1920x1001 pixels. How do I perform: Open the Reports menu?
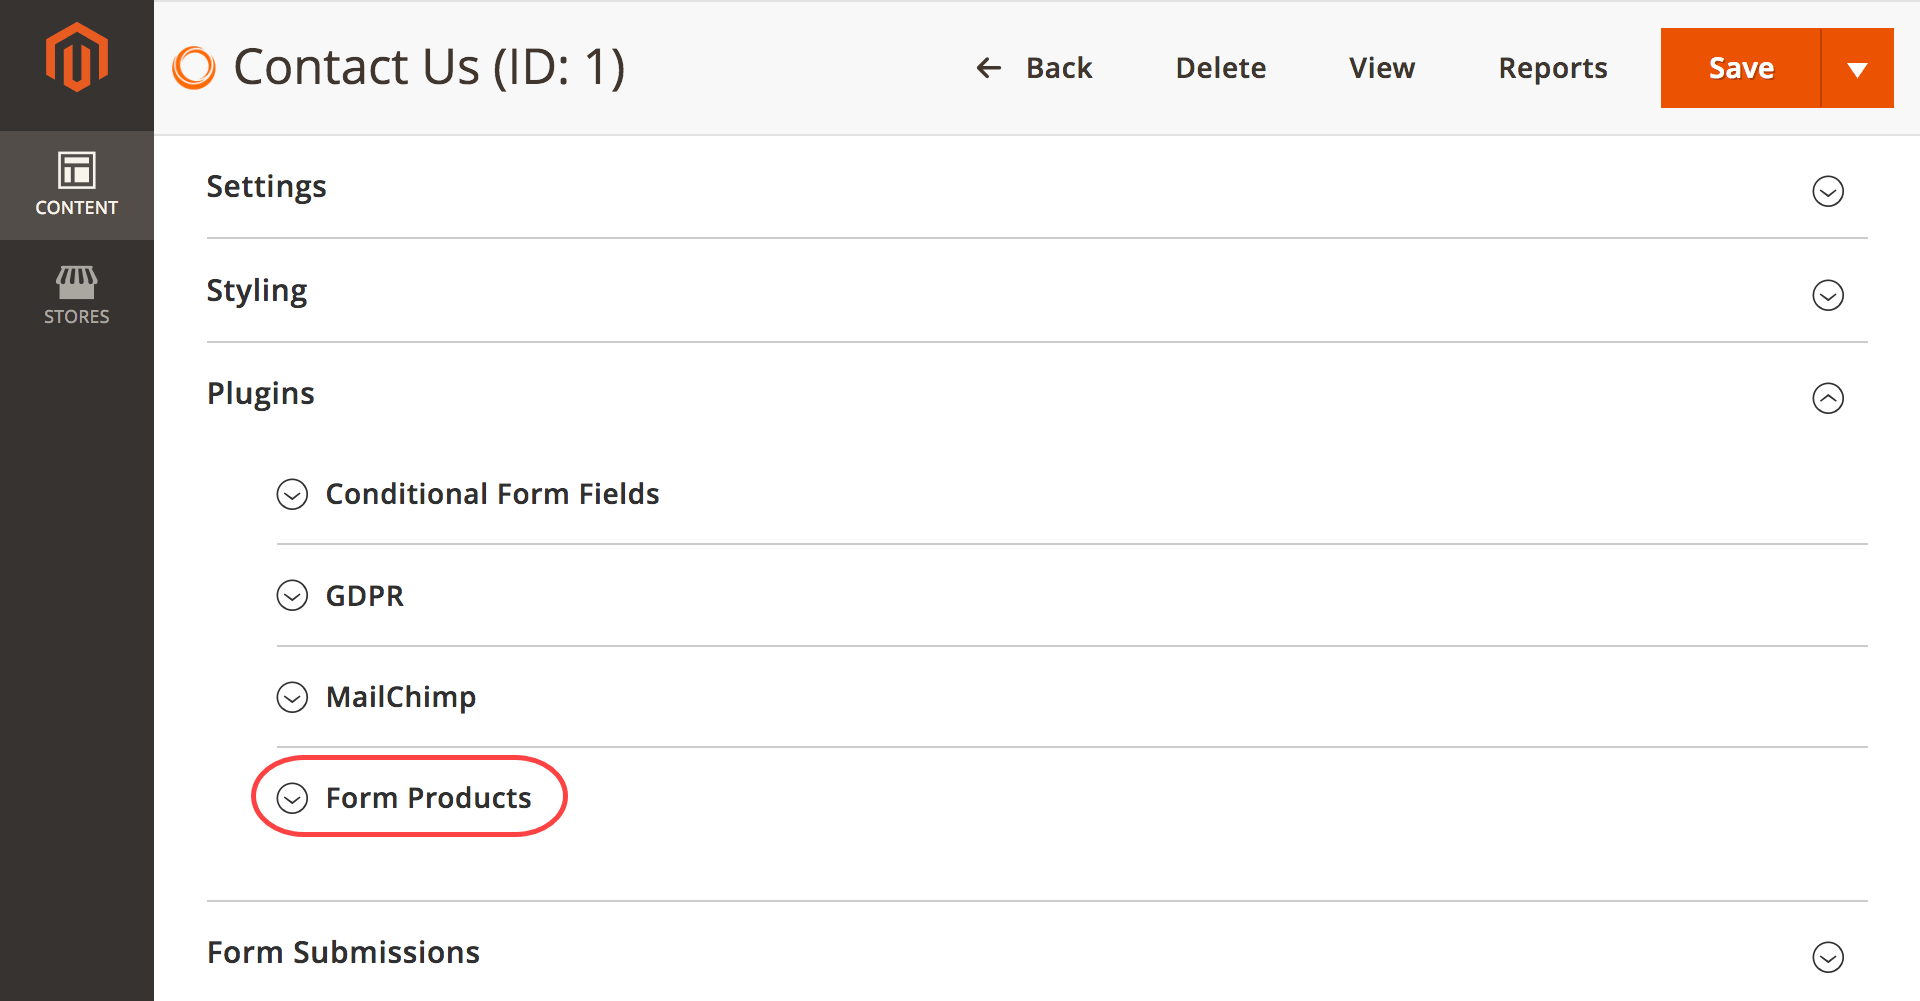point(1552,67)
